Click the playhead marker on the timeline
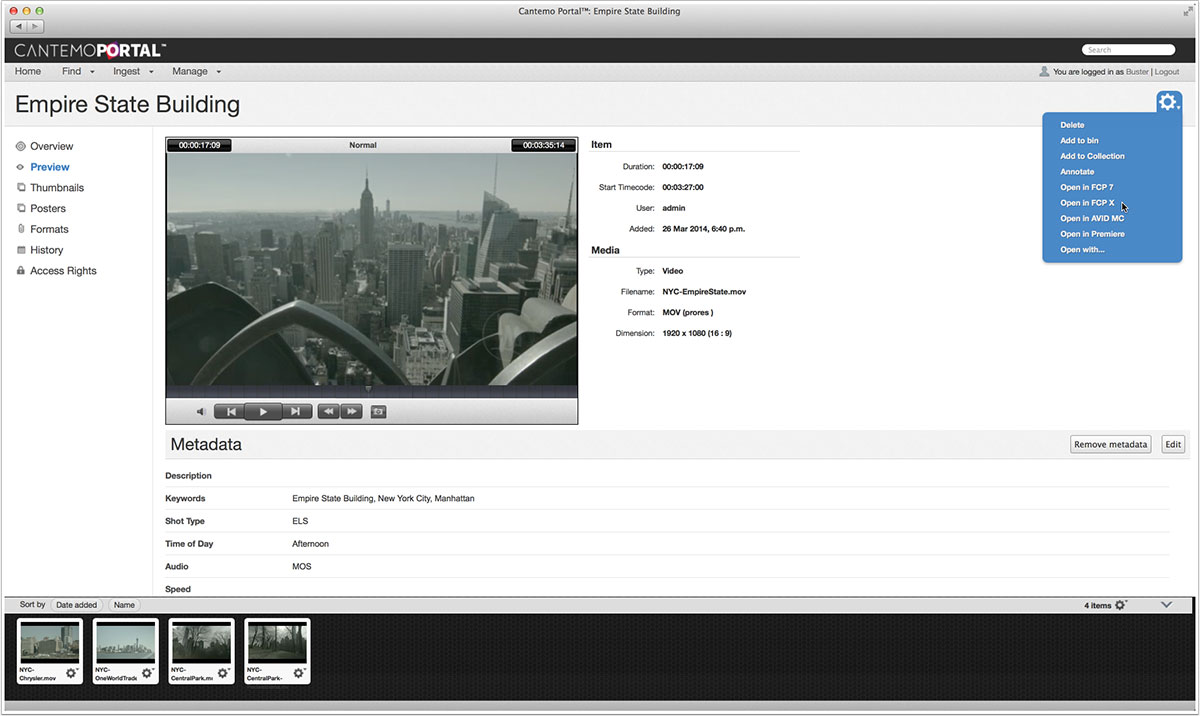The width and height of the screenshot is (1200, 716). pos(367,388)
